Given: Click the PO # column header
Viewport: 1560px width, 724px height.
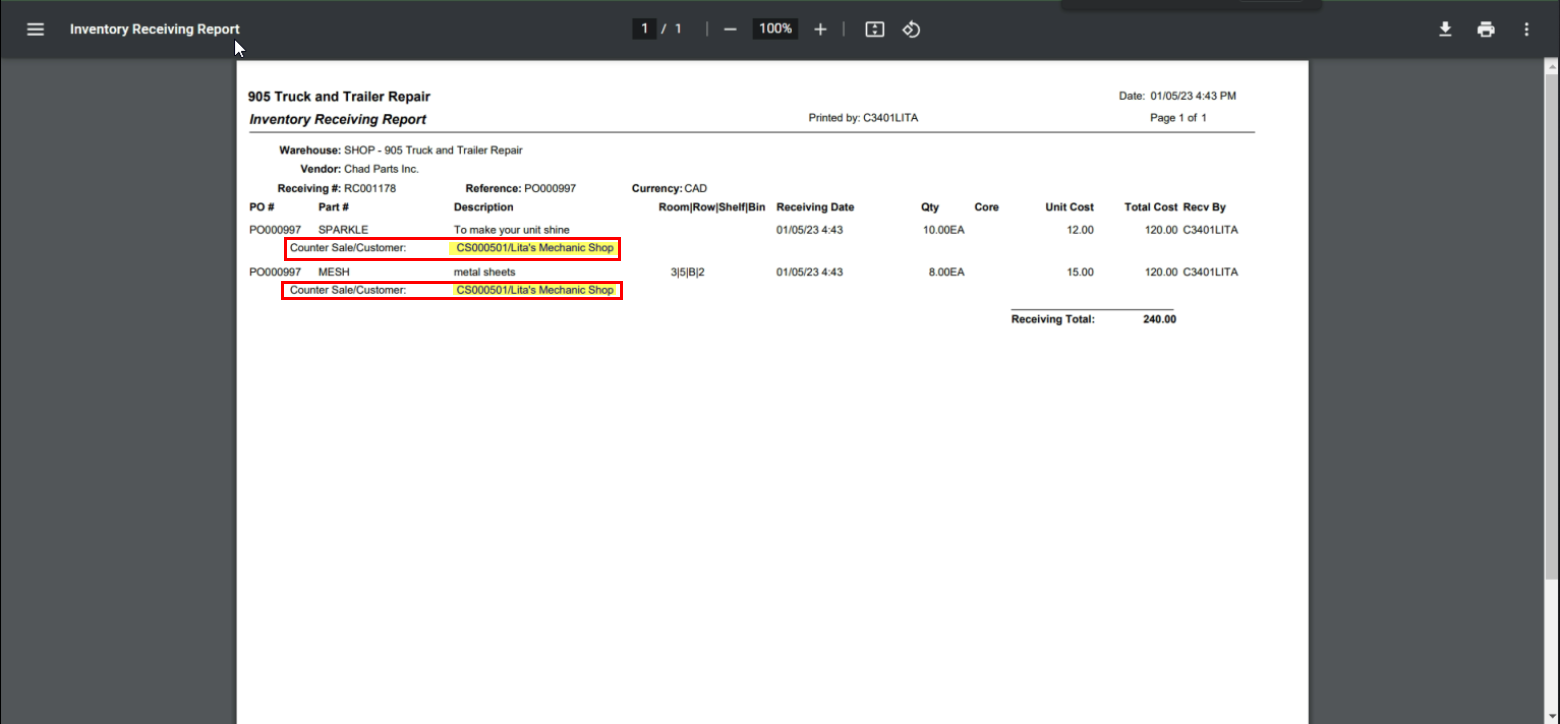Looking at the screenshot, I should click(262, 207).
